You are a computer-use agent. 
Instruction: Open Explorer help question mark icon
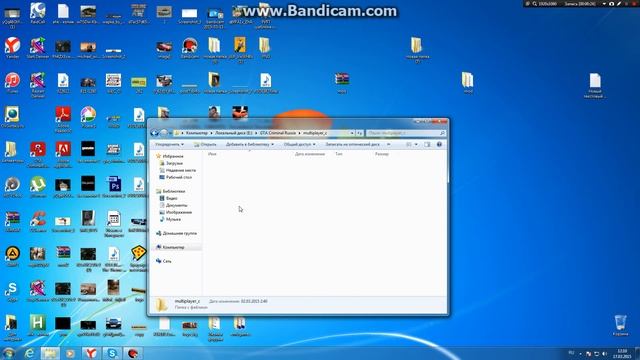[439, 144]
